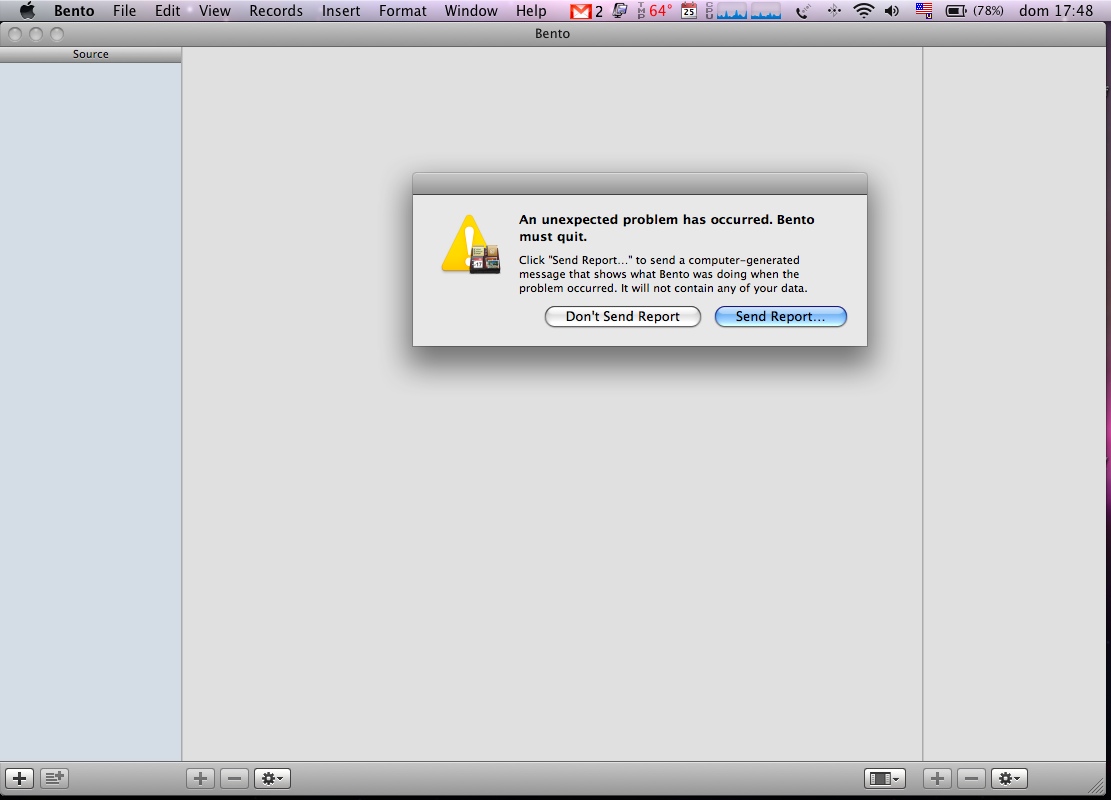Open the form-area gear action menu
1111x800 pixels.
point(272,779)
